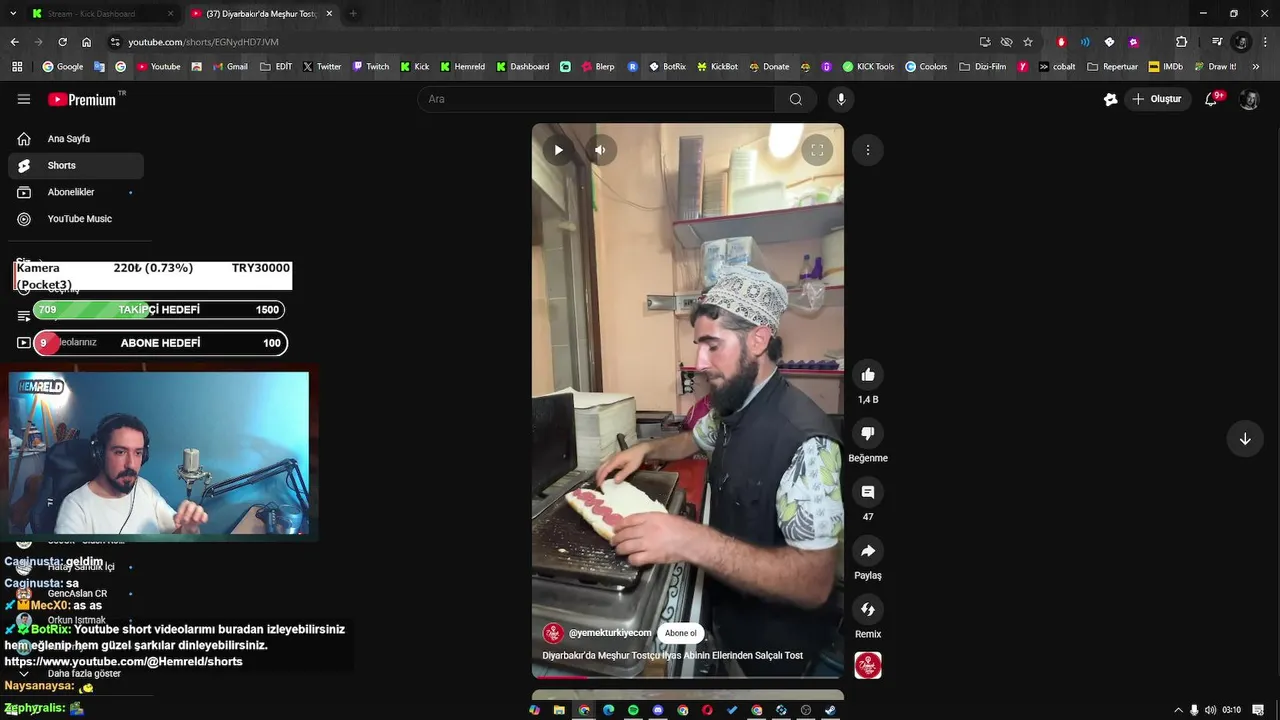Open YouTube notifications bell

1211,99
